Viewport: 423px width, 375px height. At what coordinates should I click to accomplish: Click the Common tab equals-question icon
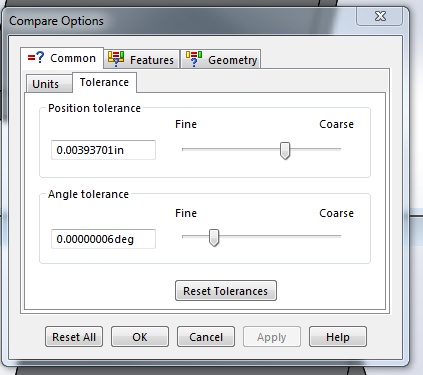point(36,57)
